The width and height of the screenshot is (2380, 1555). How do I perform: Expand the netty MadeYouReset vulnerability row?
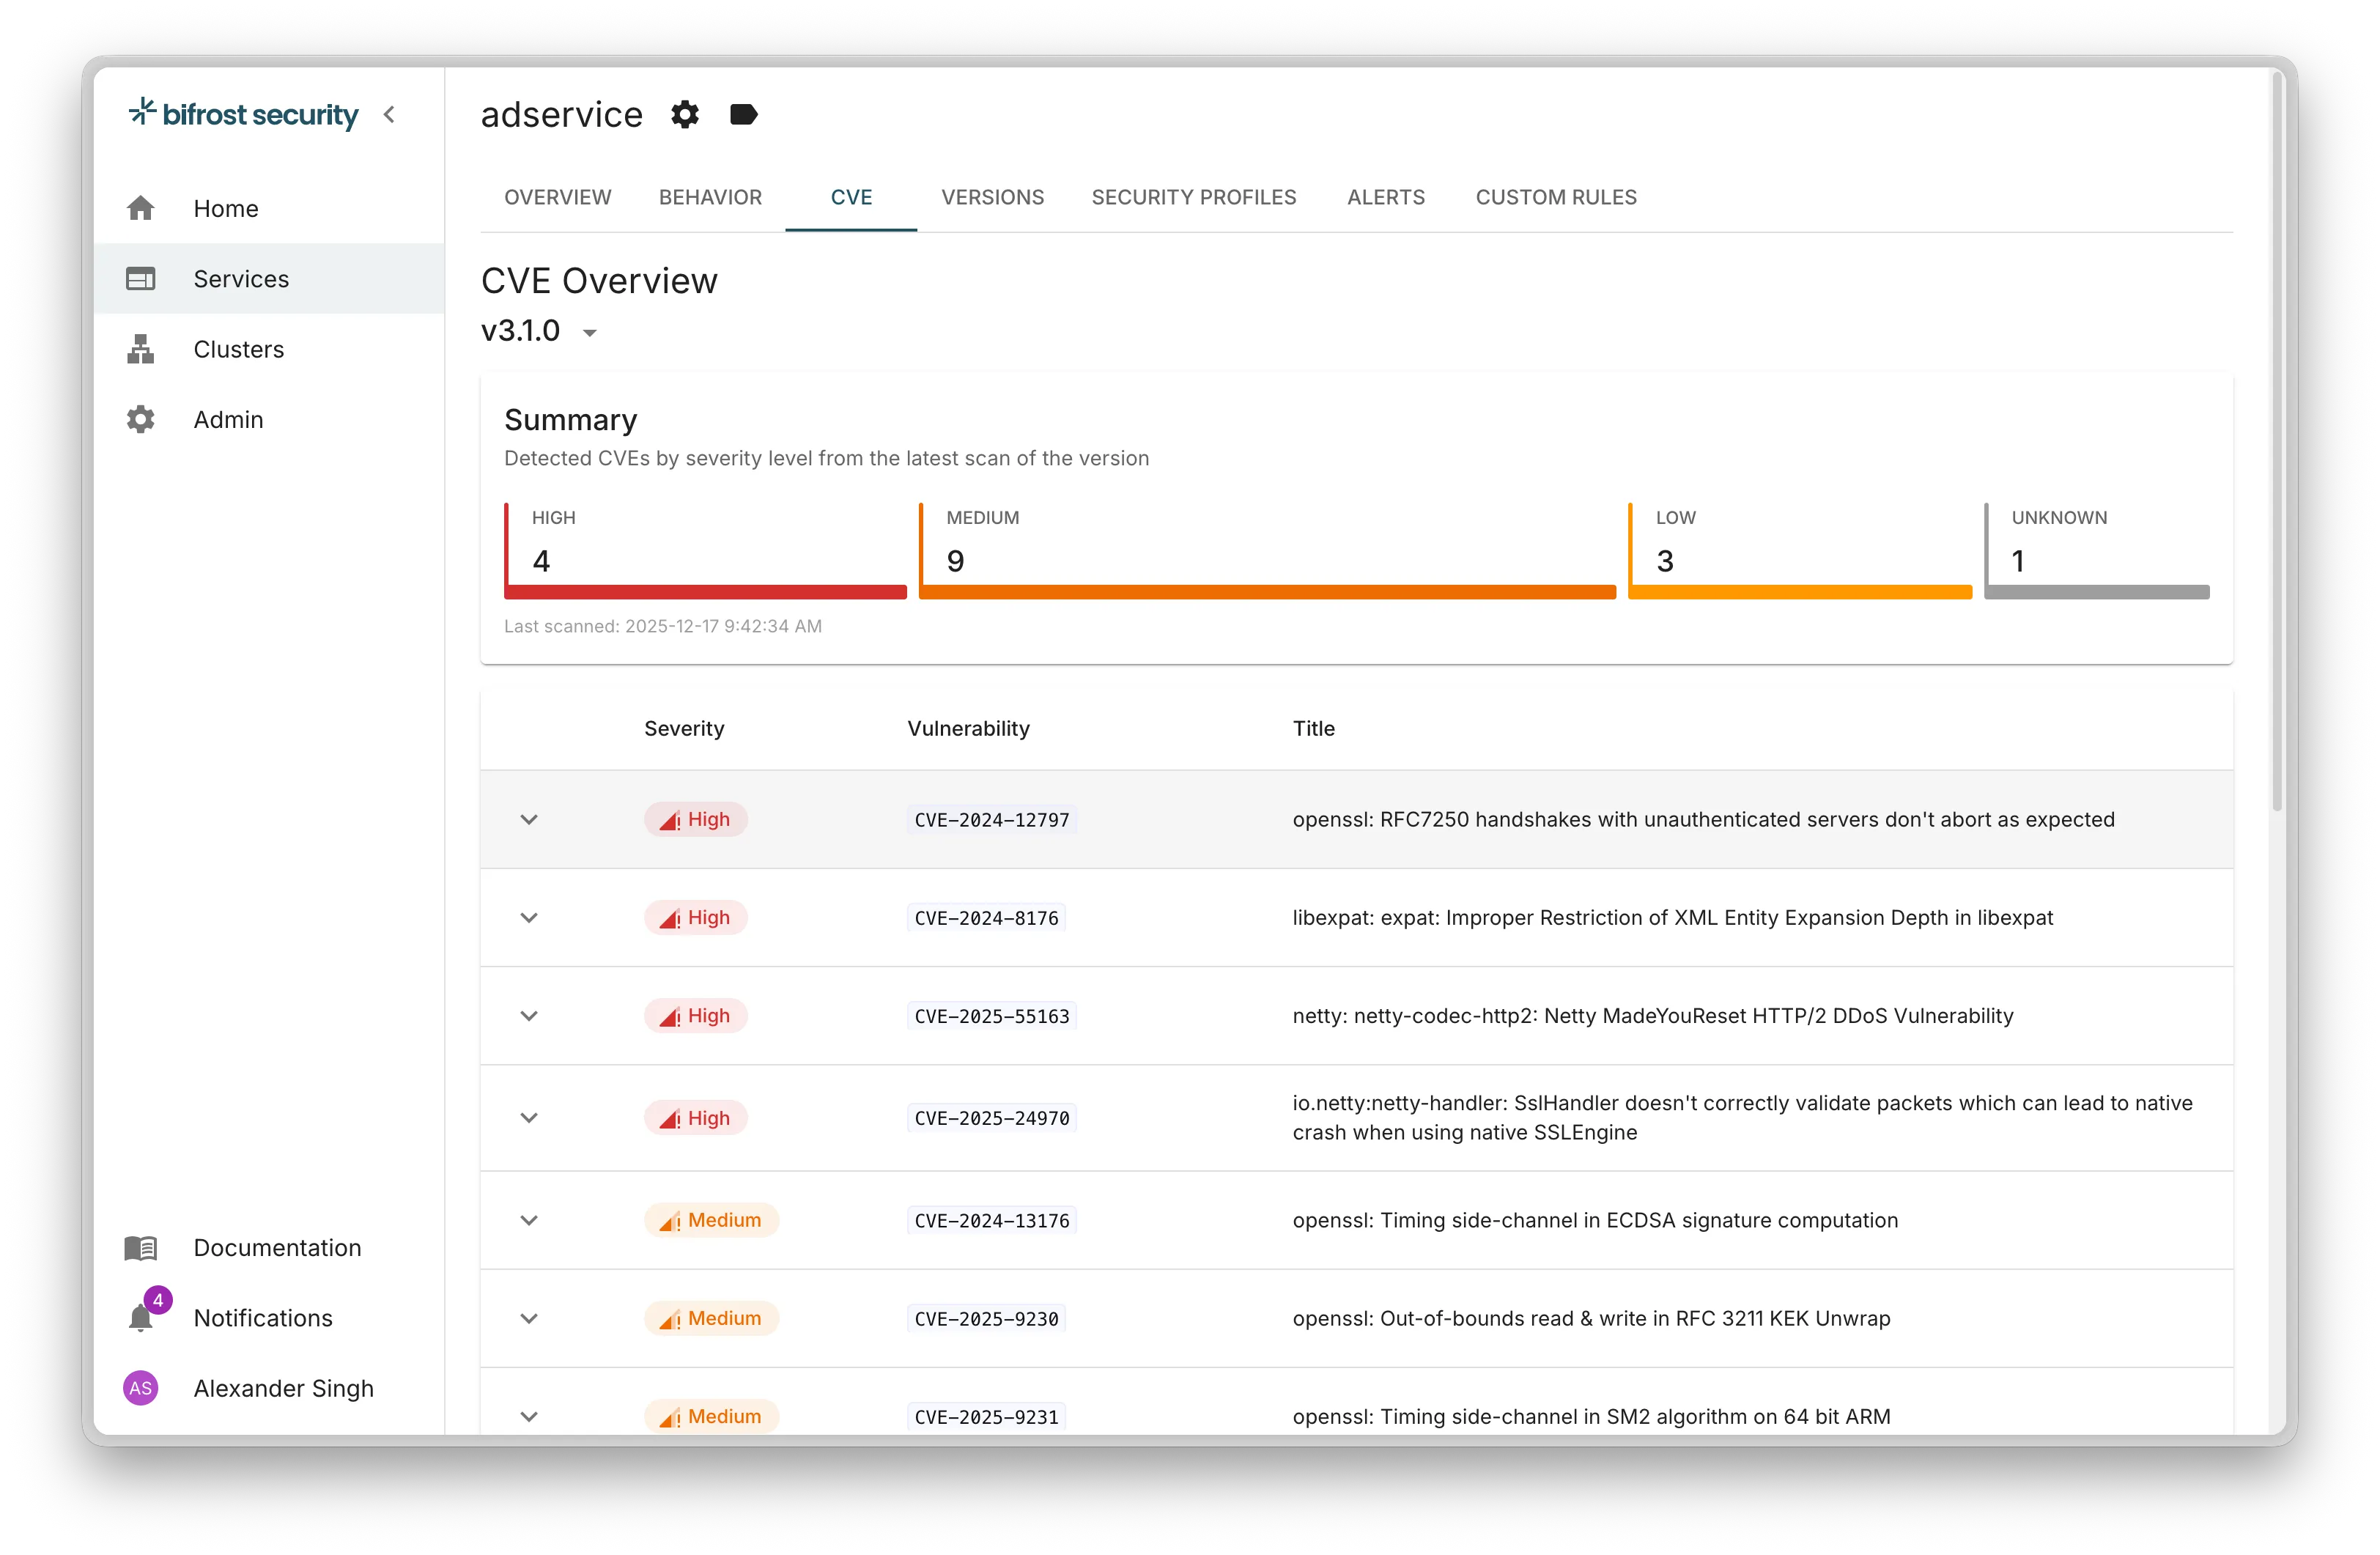529,1015
